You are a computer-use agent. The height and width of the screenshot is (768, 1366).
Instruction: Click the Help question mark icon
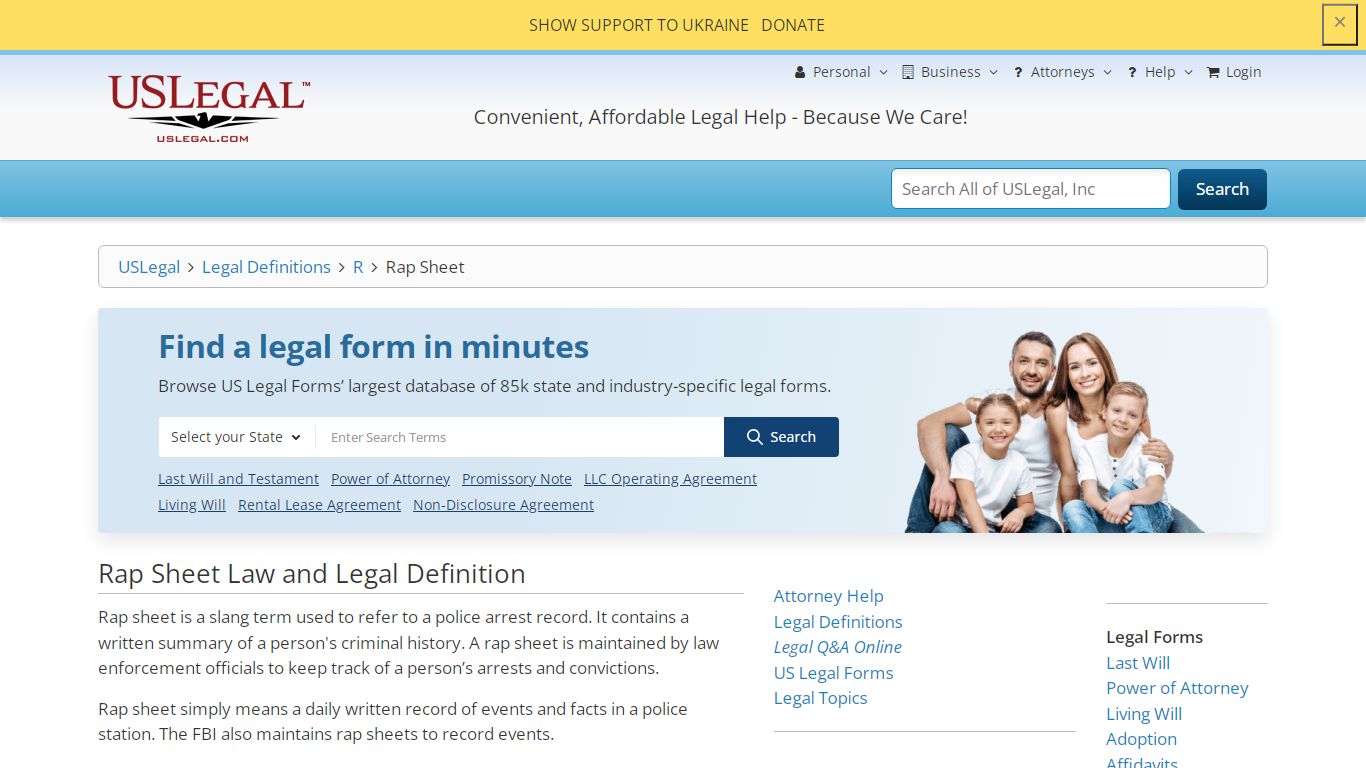1132,72
